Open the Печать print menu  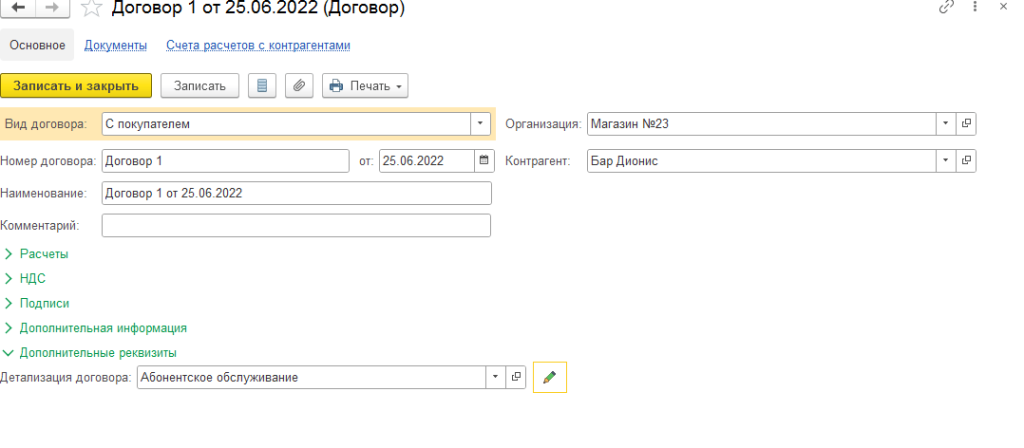(x=365, y=86)
